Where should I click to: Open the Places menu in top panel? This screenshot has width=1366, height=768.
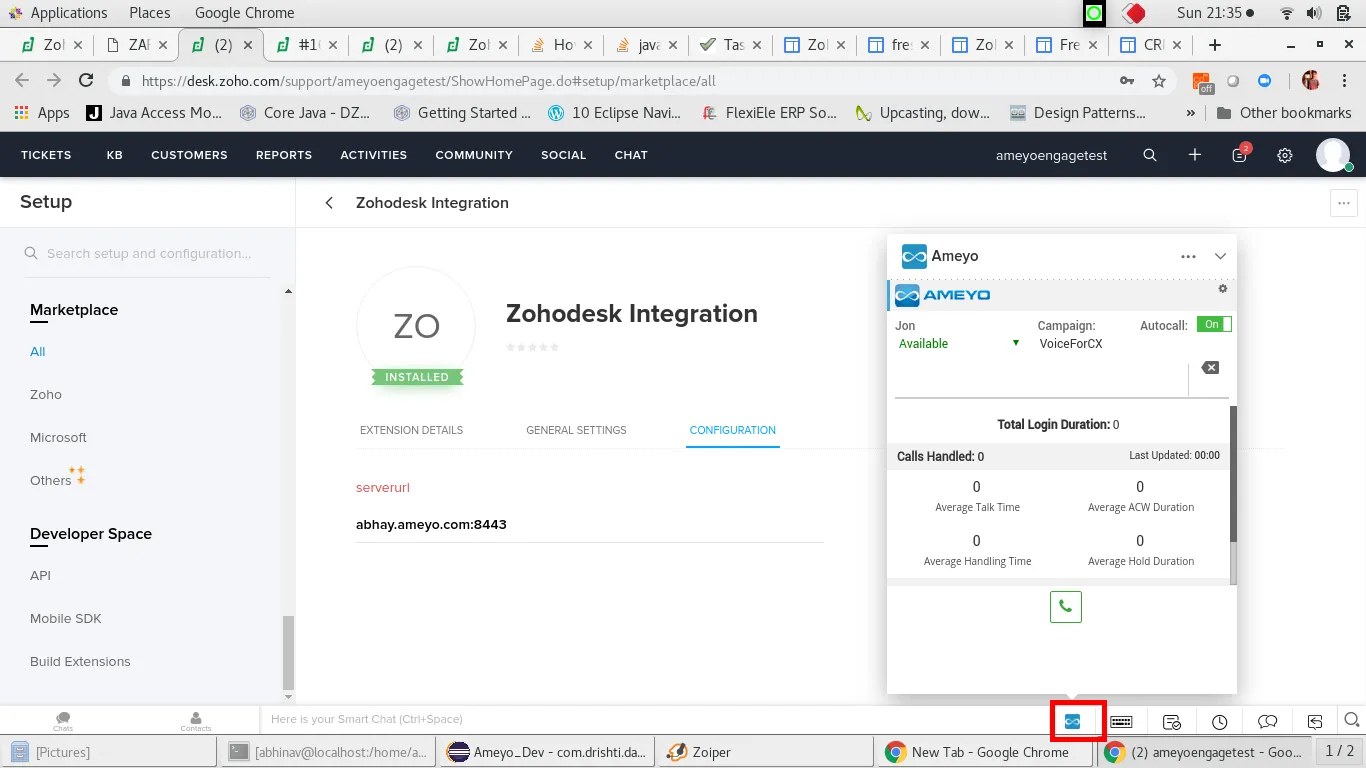click(149, 13)
